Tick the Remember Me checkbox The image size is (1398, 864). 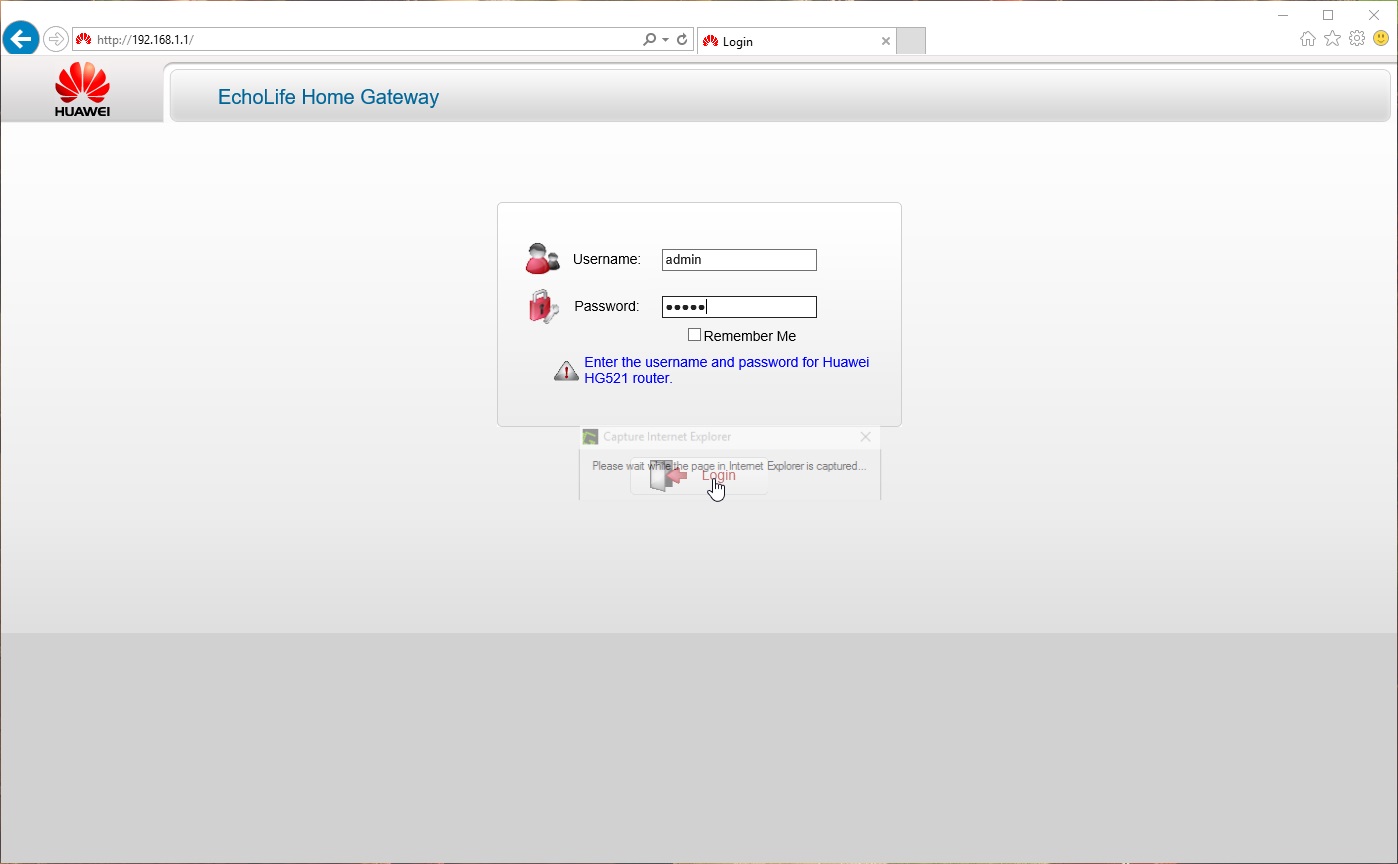pyautogui.click(x=694, y=335)
